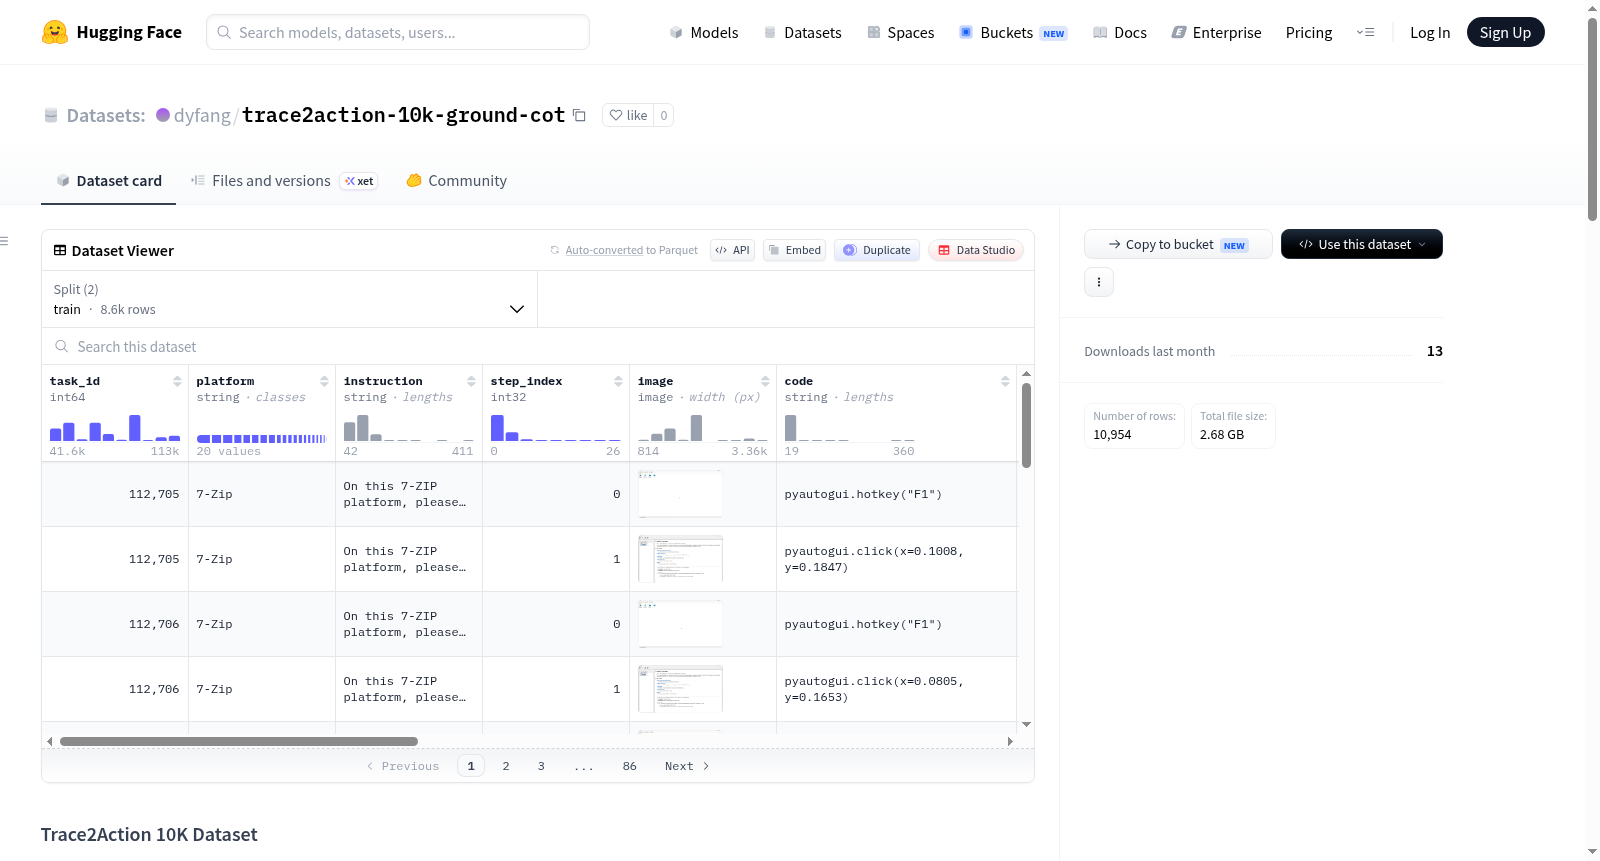Screen dimensions: 1600x861
Task: Duplicate the dataset
Action: coord(877,250)
